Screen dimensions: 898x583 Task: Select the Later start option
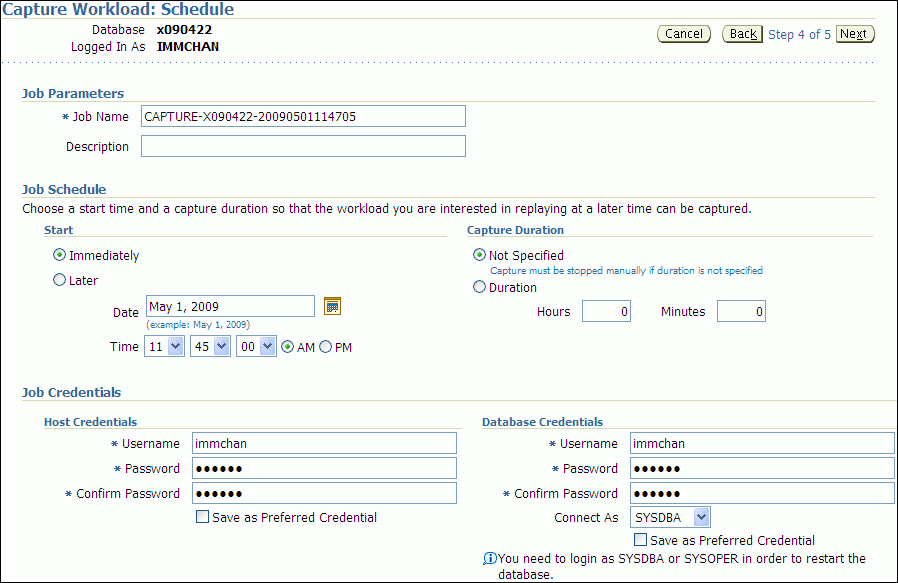coord(60,281)
